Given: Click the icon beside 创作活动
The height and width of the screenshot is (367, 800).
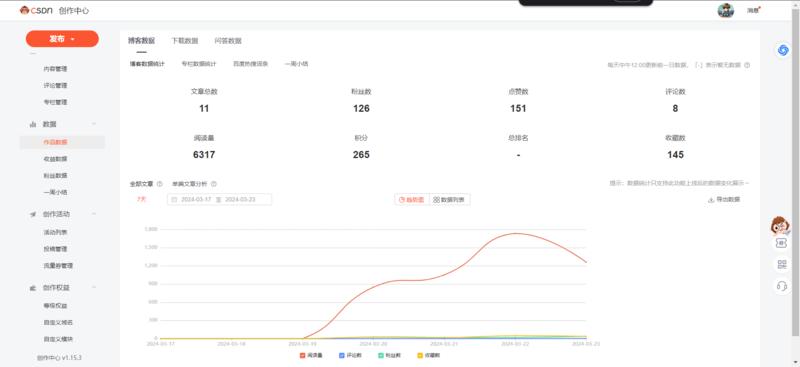Looking at the screenshot, I should tap(33, 214).
